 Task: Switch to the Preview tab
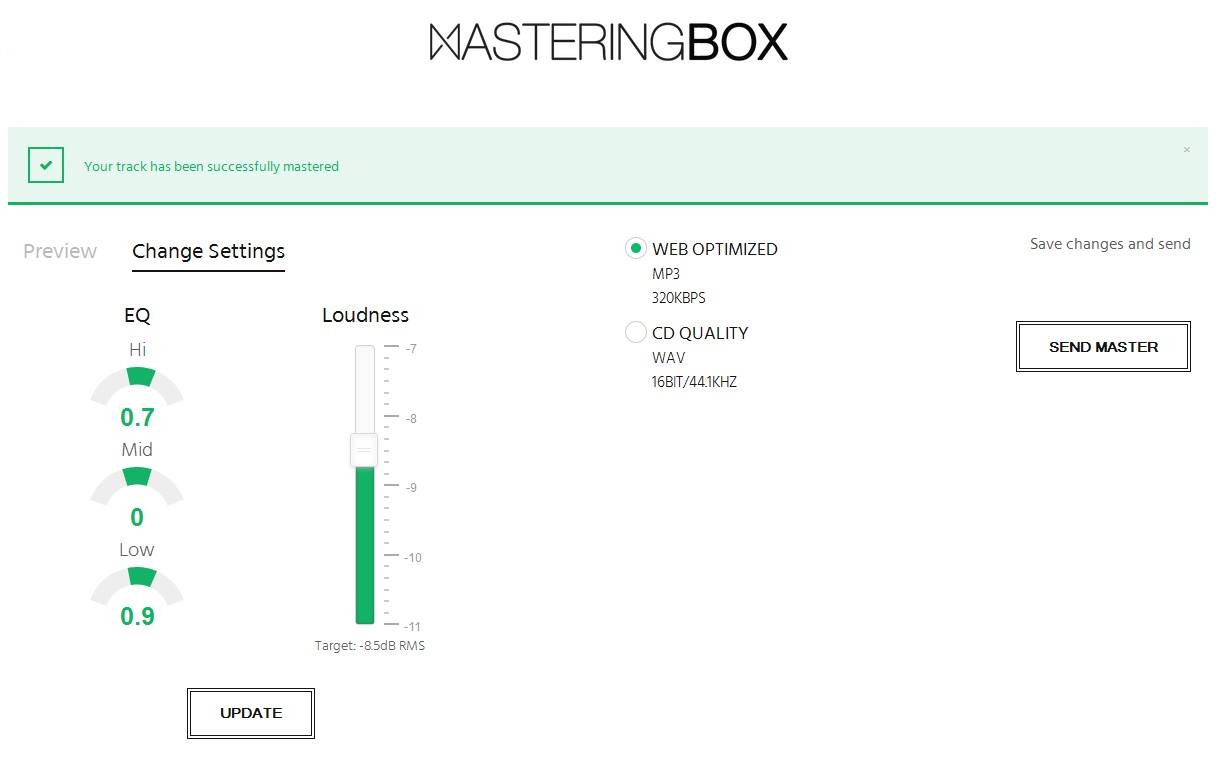(59, 251)
